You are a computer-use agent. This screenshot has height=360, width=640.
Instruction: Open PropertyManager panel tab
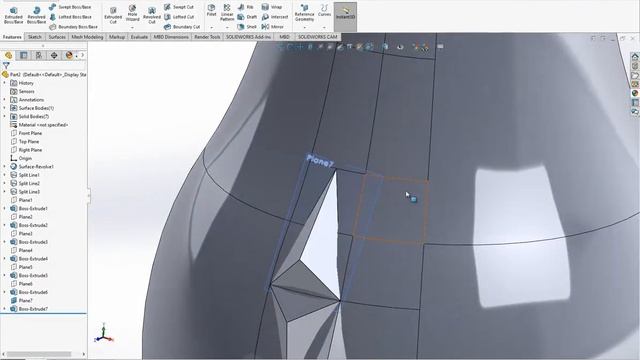pyautogui.click(x=24, y=55)
